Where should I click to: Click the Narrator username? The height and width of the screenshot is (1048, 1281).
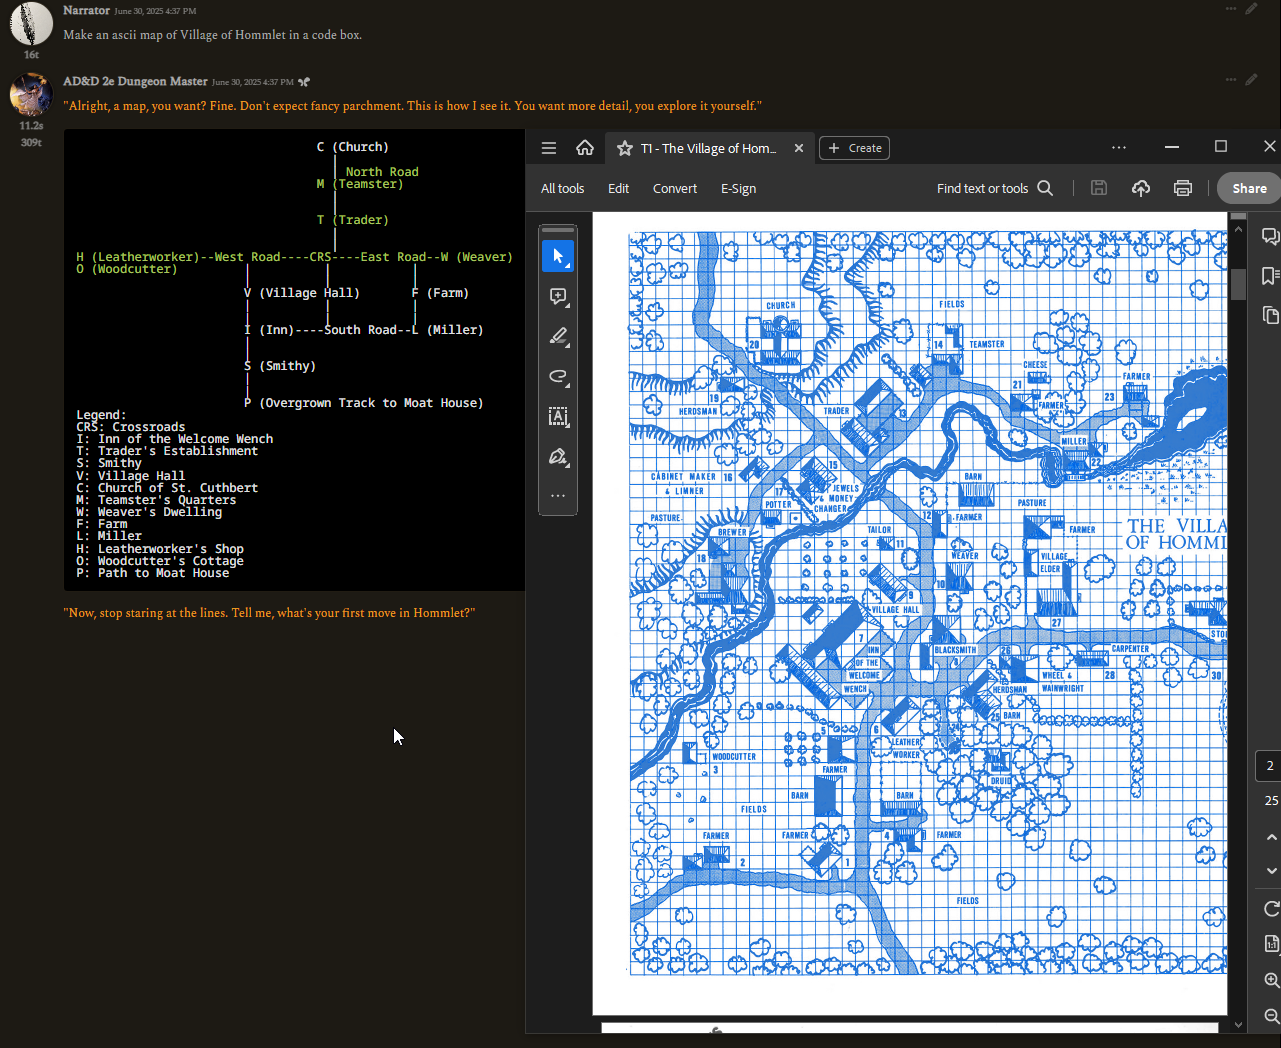(86, 10)
